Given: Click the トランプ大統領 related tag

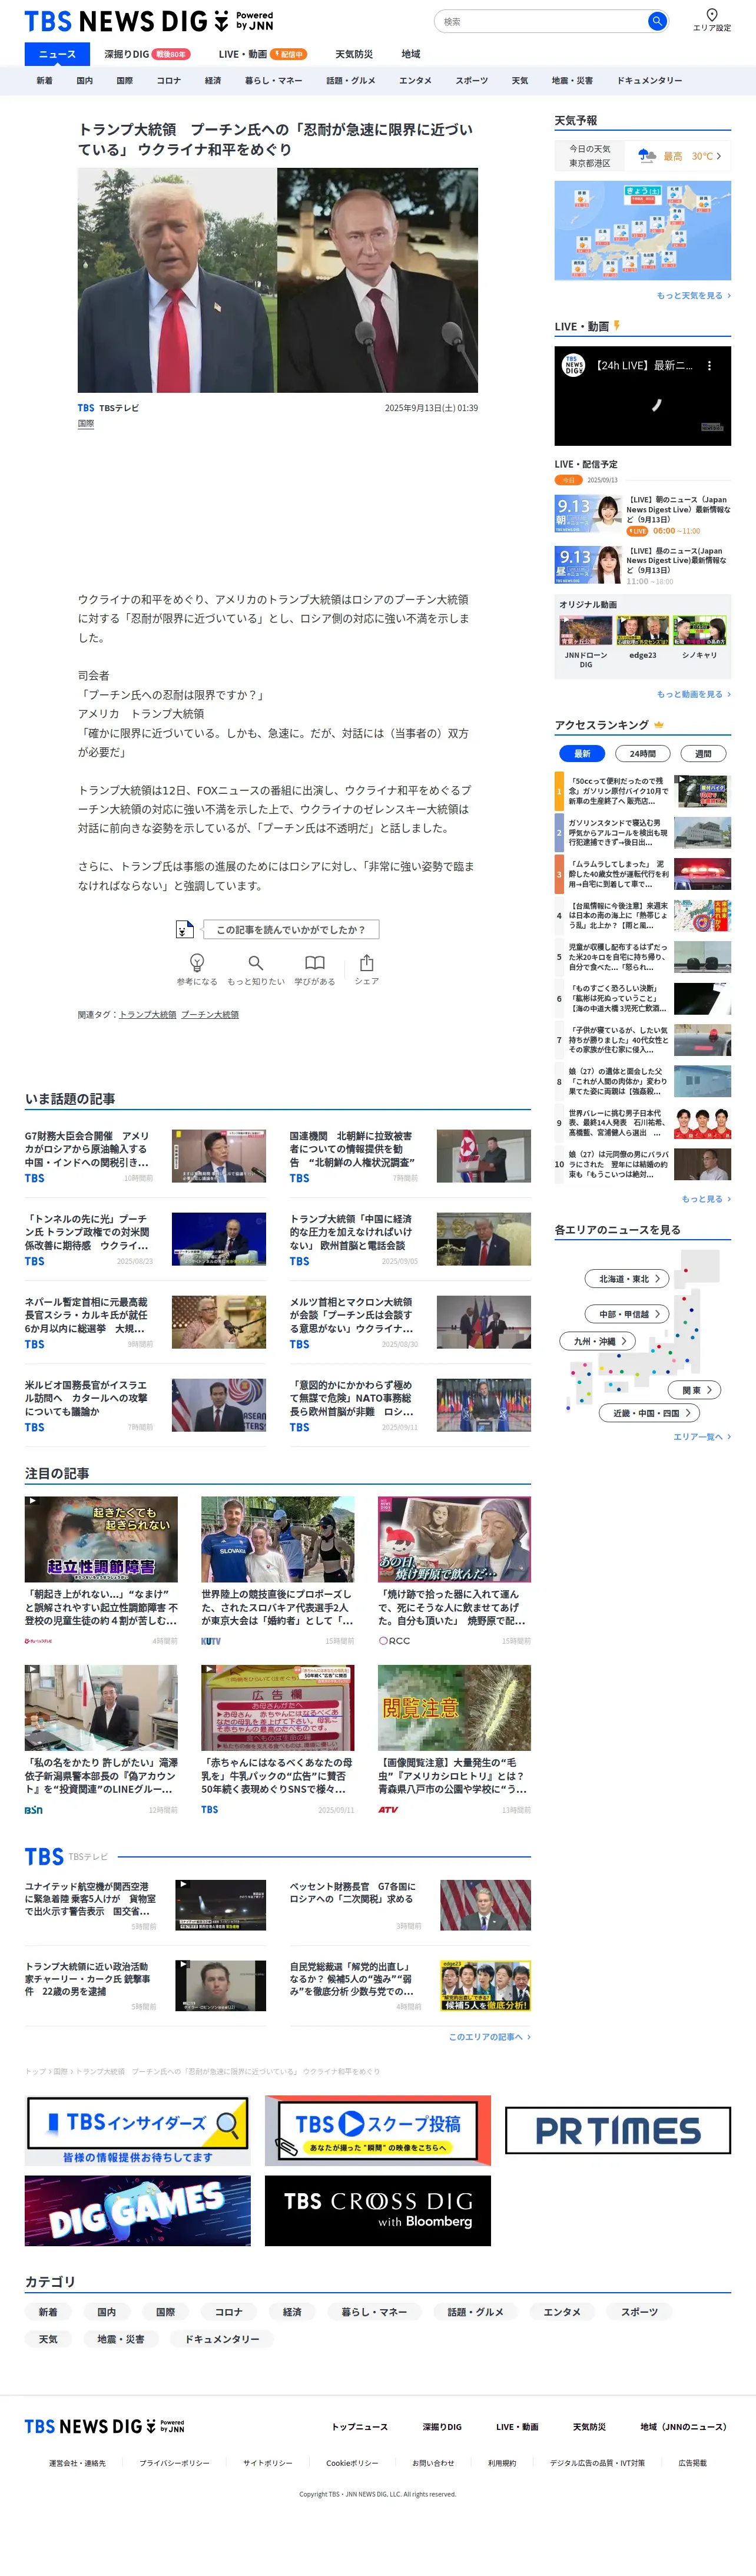Looking at the screenshot, I should tap(147, 1014).
